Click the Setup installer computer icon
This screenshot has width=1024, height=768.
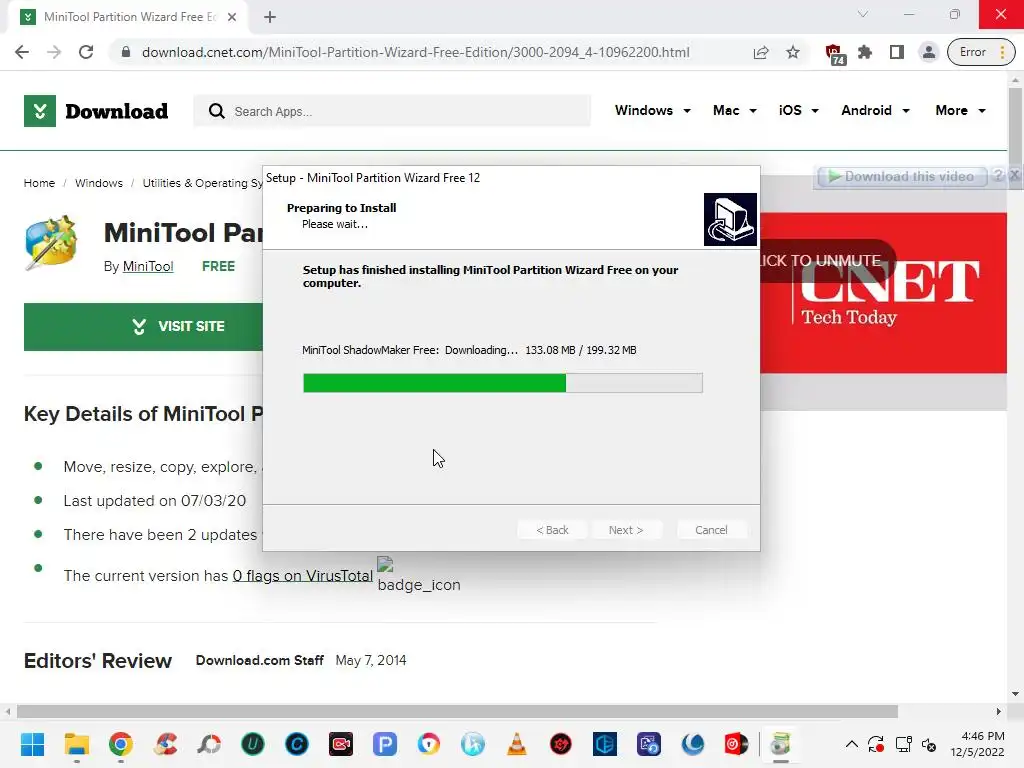[x=730, y=219]
